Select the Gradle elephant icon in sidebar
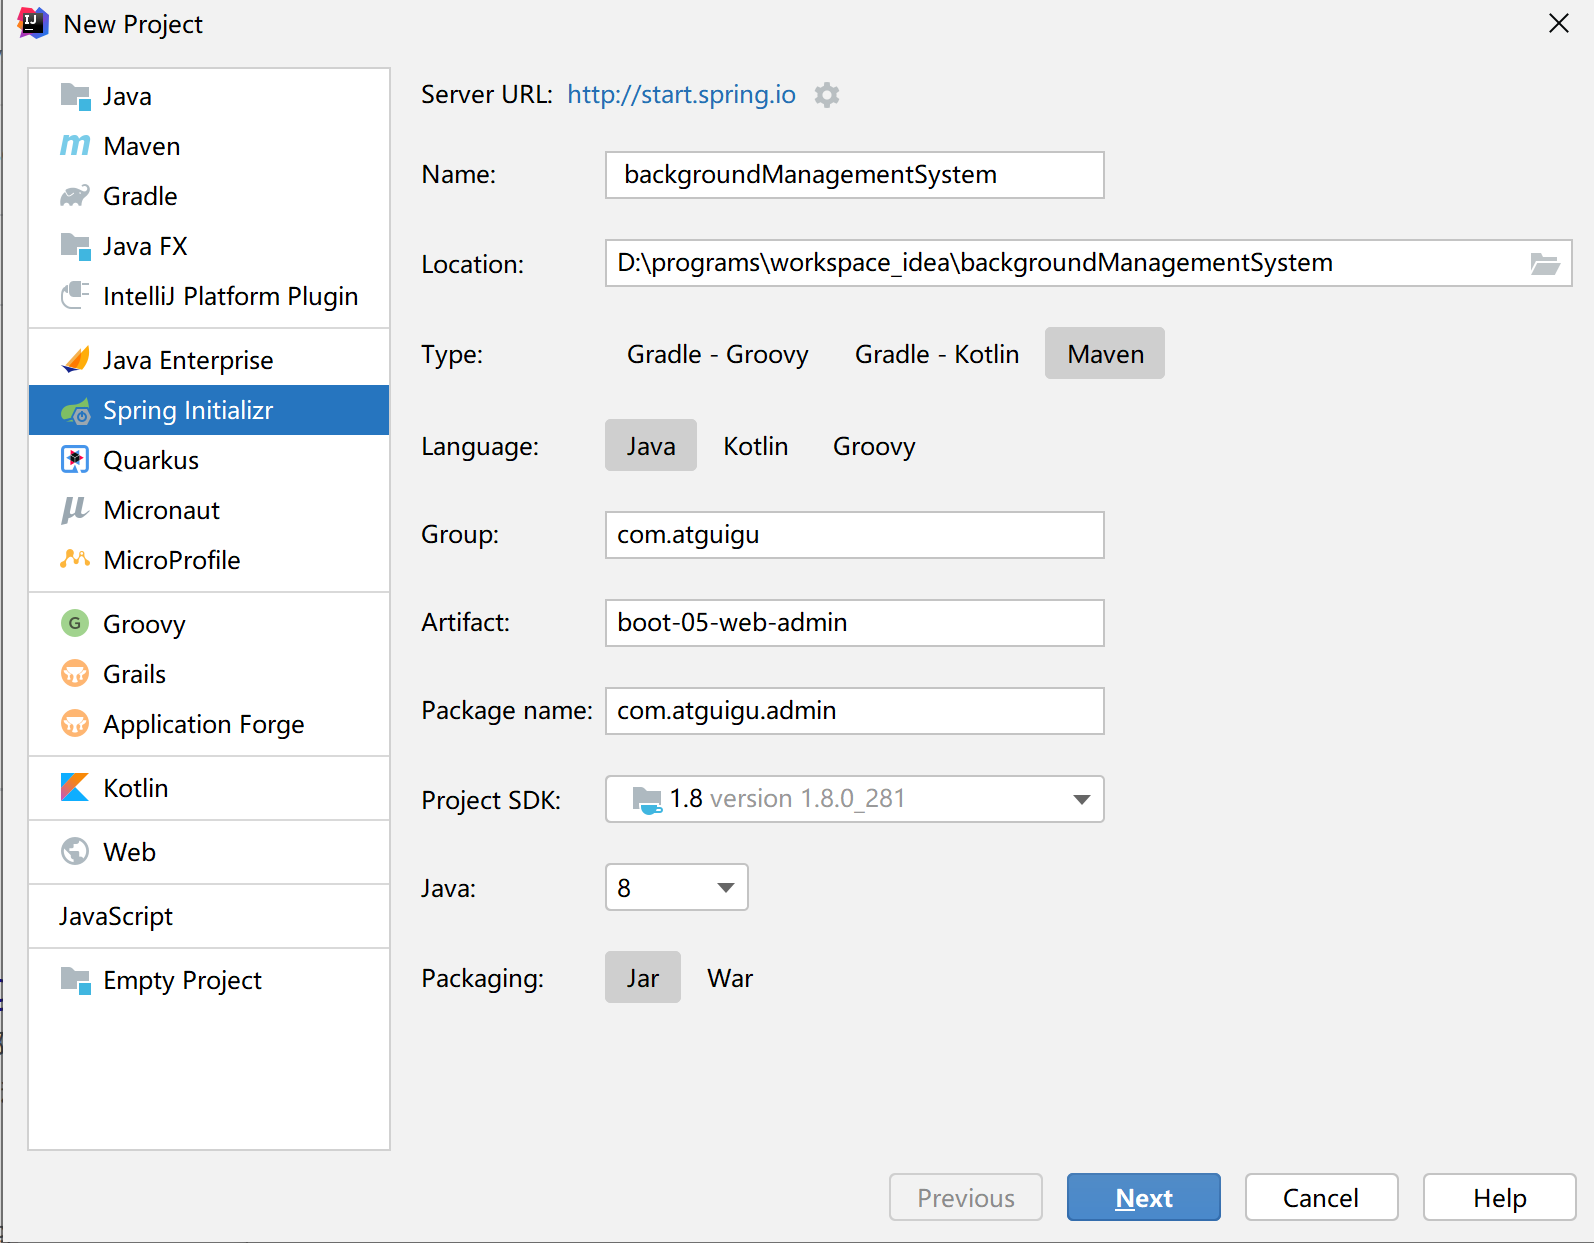The height and width of the screenshot is (1243, 1594). point(75,196)
